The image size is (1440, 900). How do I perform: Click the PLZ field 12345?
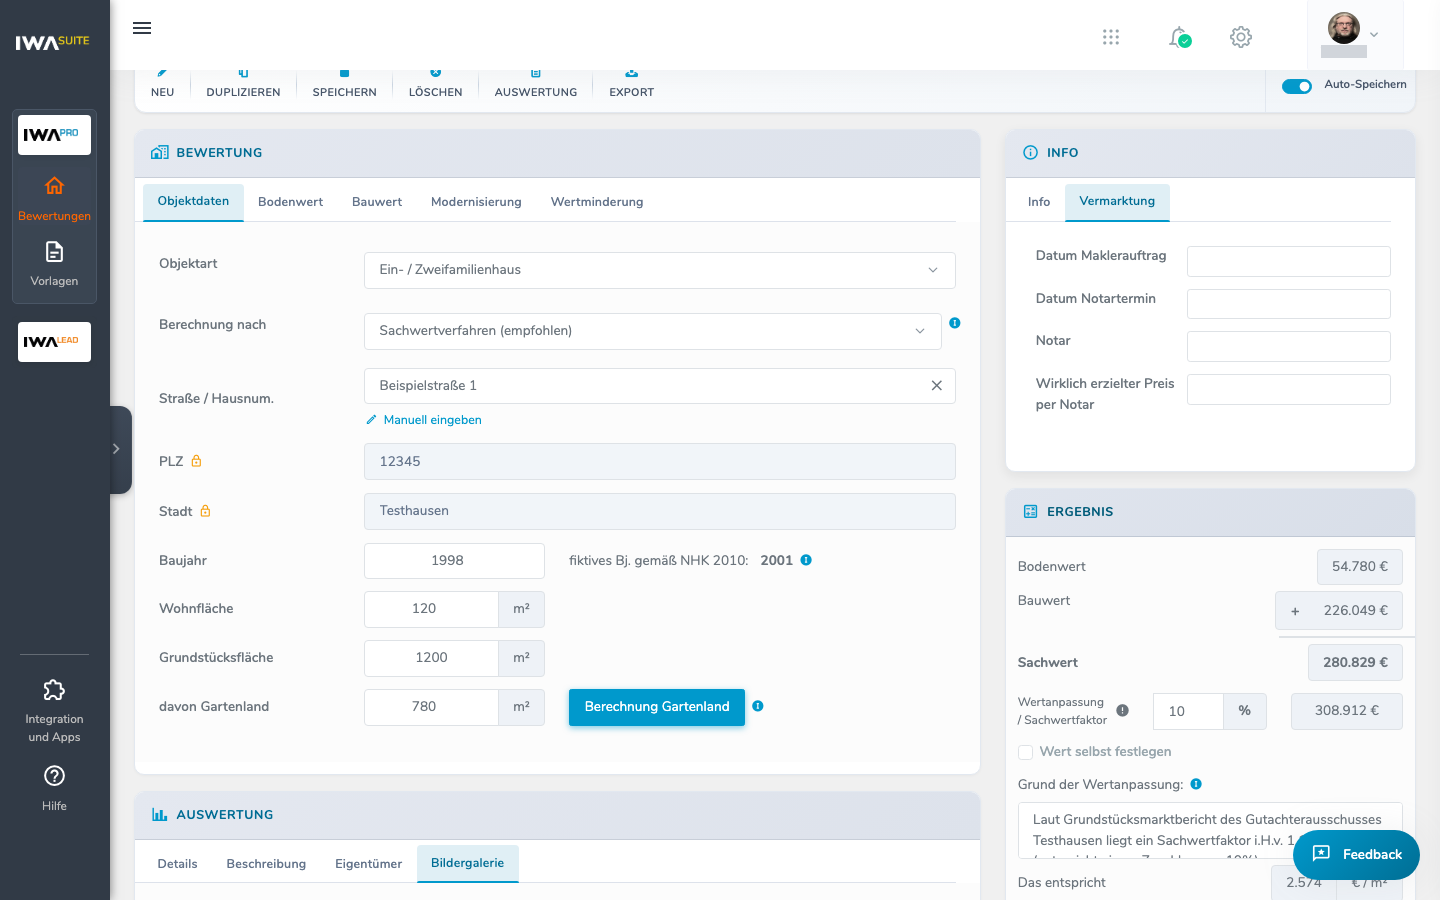click(660, 462)
